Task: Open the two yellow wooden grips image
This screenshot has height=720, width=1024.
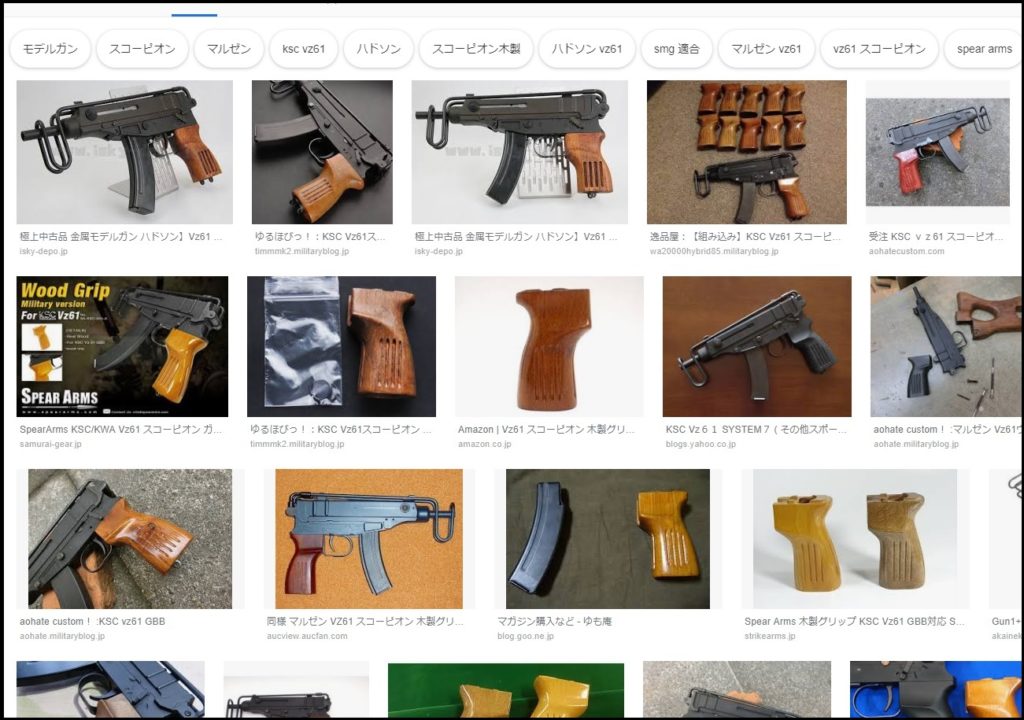Action: click(x=854, y=539)
